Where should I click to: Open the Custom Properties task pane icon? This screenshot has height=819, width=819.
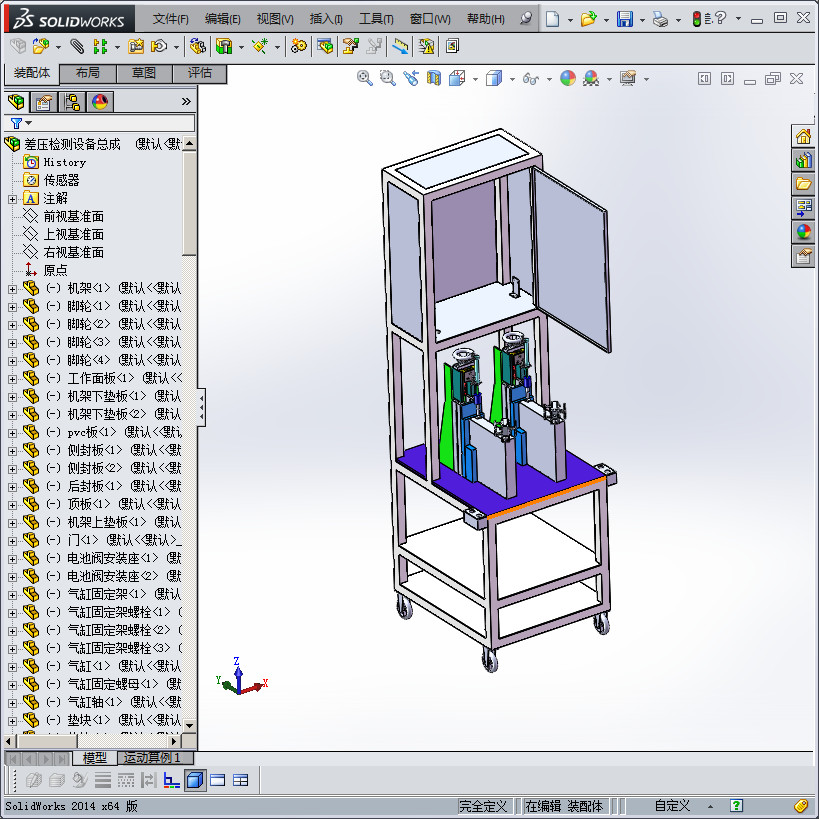point(803,256)
